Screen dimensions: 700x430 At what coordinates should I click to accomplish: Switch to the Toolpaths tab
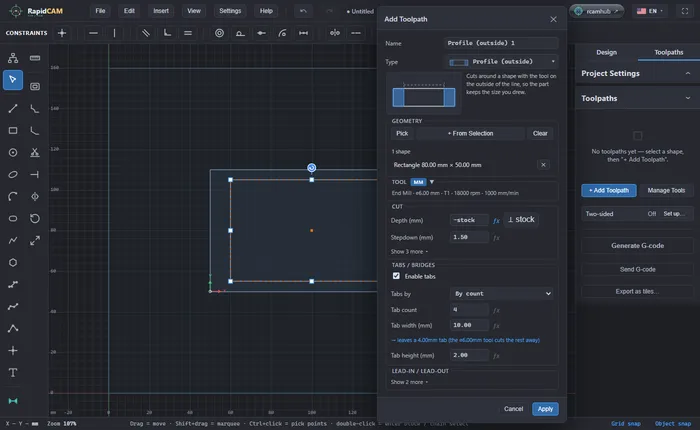point(668,52)
